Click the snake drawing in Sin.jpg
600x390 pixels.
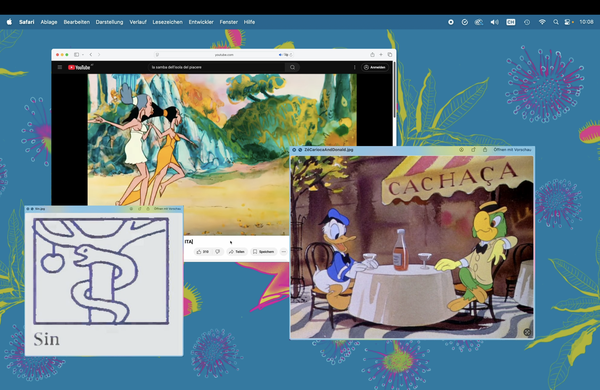(x=101, y=271)
